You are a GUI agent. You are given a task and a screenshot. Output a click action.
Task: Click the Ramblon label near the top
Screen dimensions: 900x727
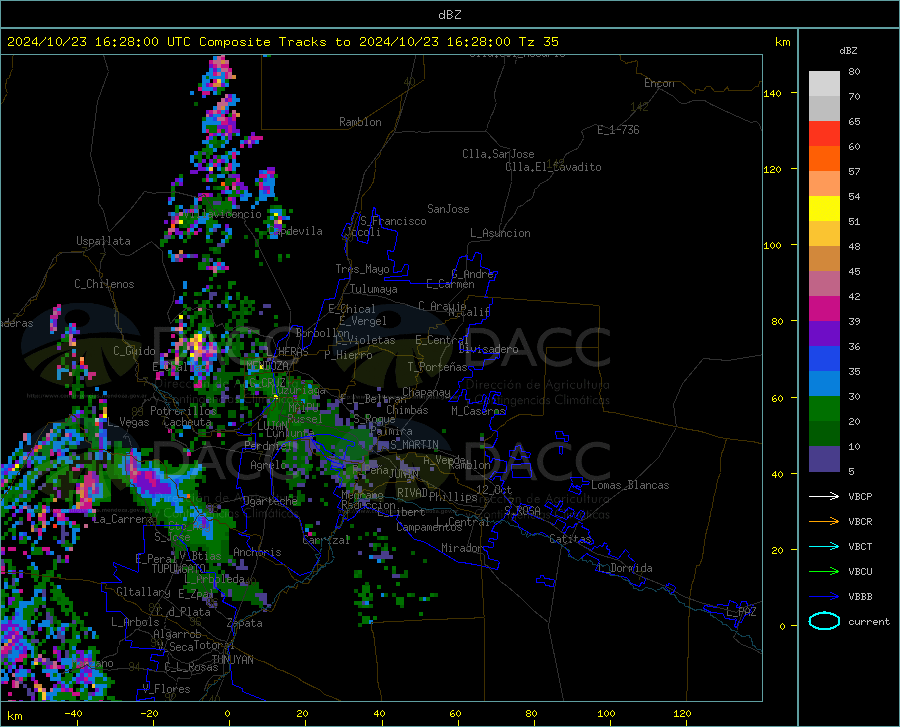pos(360,122)
